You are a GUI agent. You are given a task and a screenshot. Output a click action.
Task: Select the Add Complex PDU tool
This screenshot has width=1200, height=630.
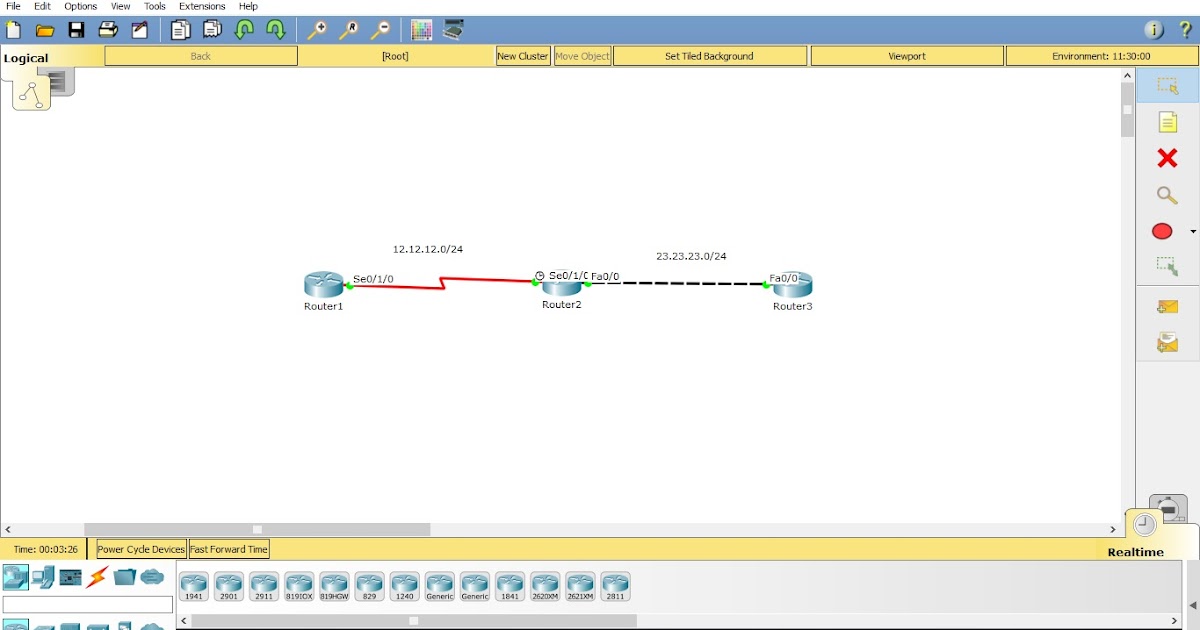tap(1166, 342)
